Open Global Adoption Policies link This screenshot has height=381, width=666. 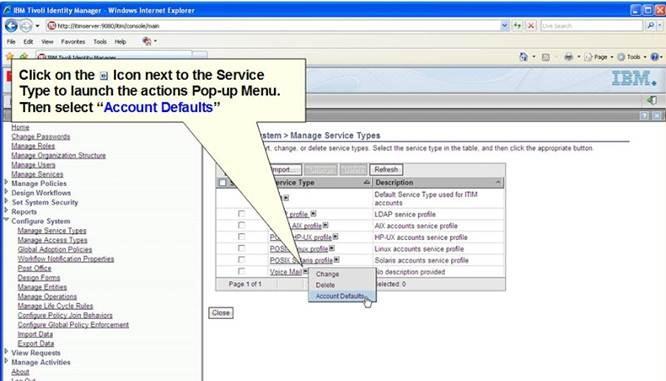click(x=55, y=249)
